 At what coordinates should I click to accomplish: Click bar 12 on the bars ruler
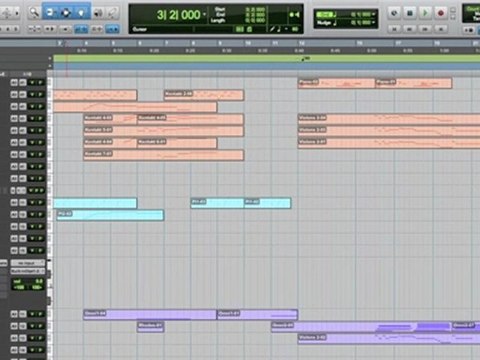point(302,43)
